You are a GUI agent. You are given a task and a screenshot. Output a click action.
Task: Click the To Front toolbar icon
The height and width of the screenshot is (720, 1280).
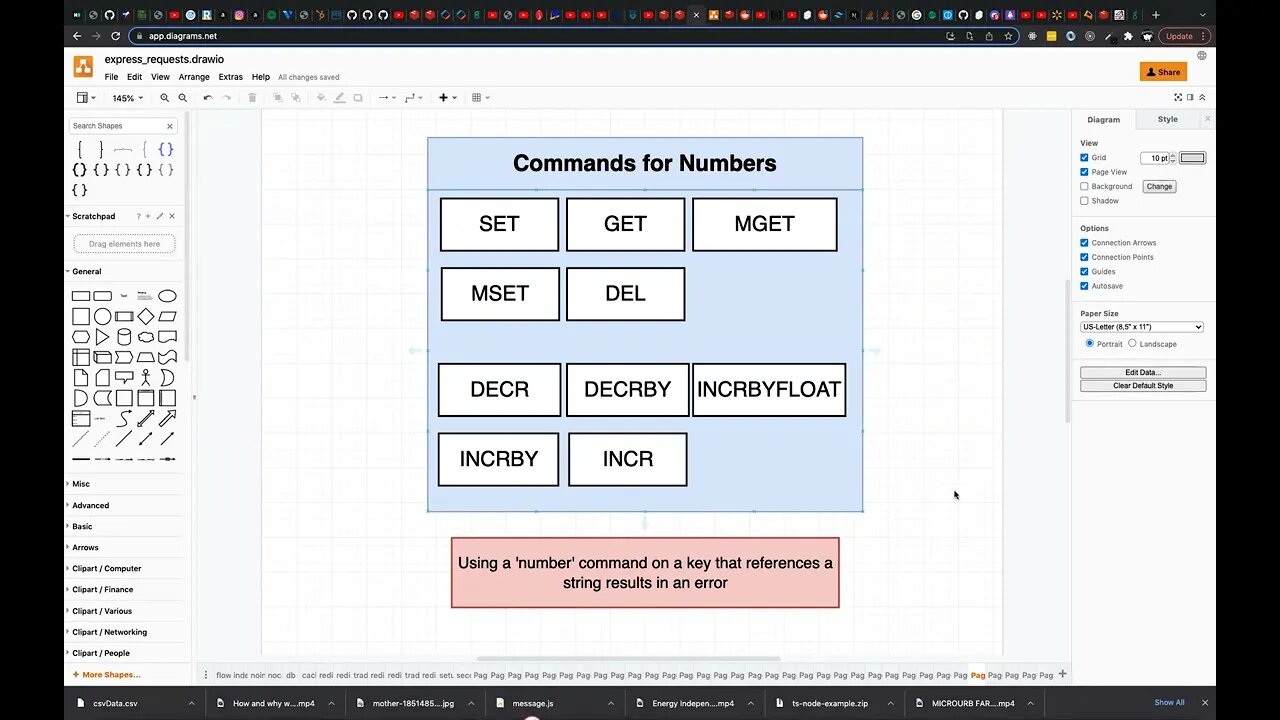tap(277, 98)
